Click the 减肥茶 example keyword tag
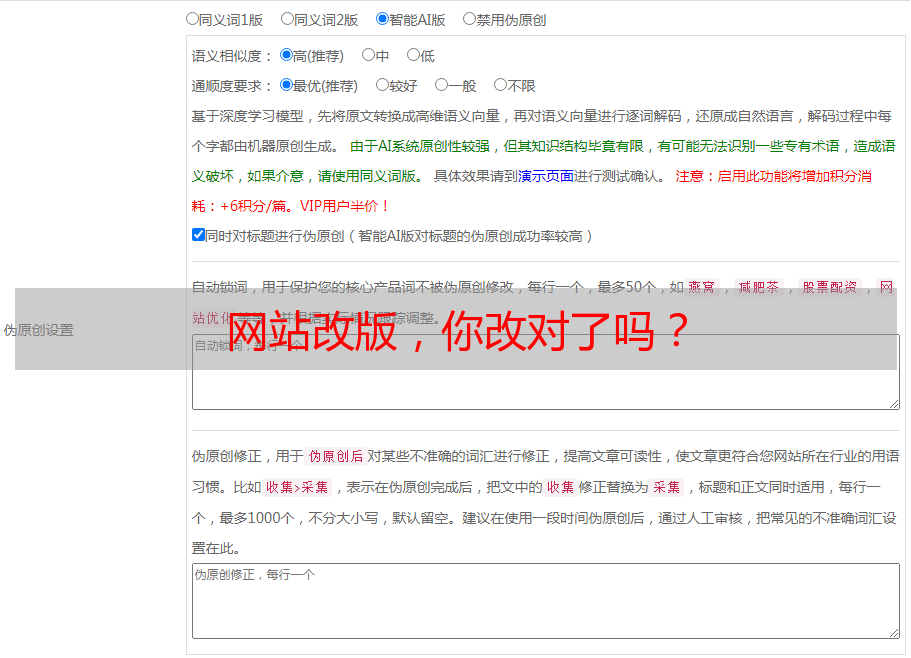Viewport: 911px width, 658px height. 759,287
